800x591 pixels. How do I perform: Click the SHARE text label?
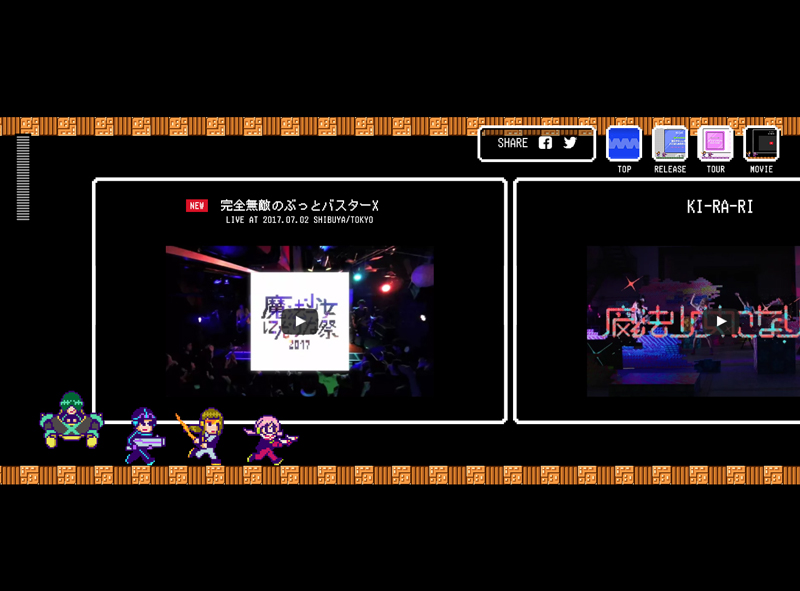(512, 143)
